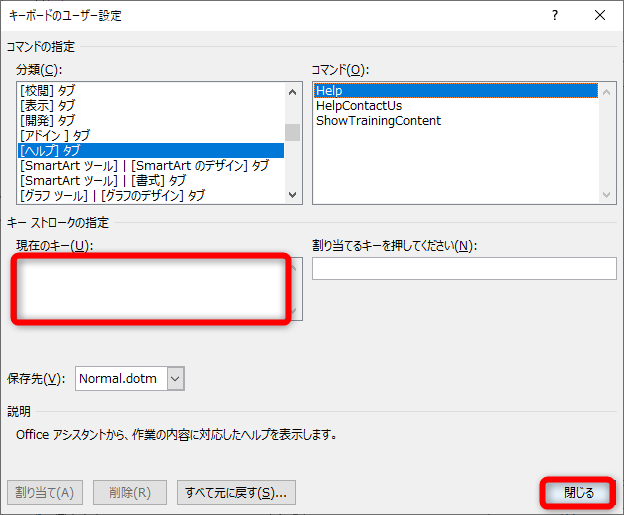This screenshot has width=624, height=515.
Task: Select [表示] タブ in category list
Action: tap(151, 105)
